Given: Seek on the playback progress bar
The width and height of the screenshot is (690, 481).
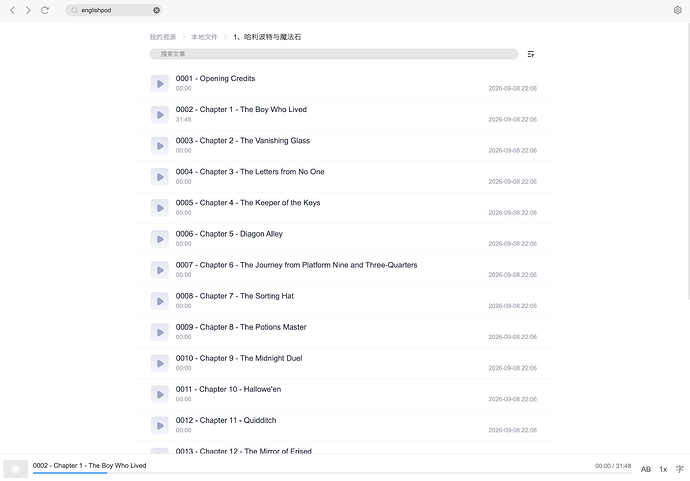Looking at the screenshot, I should [332, 473].
